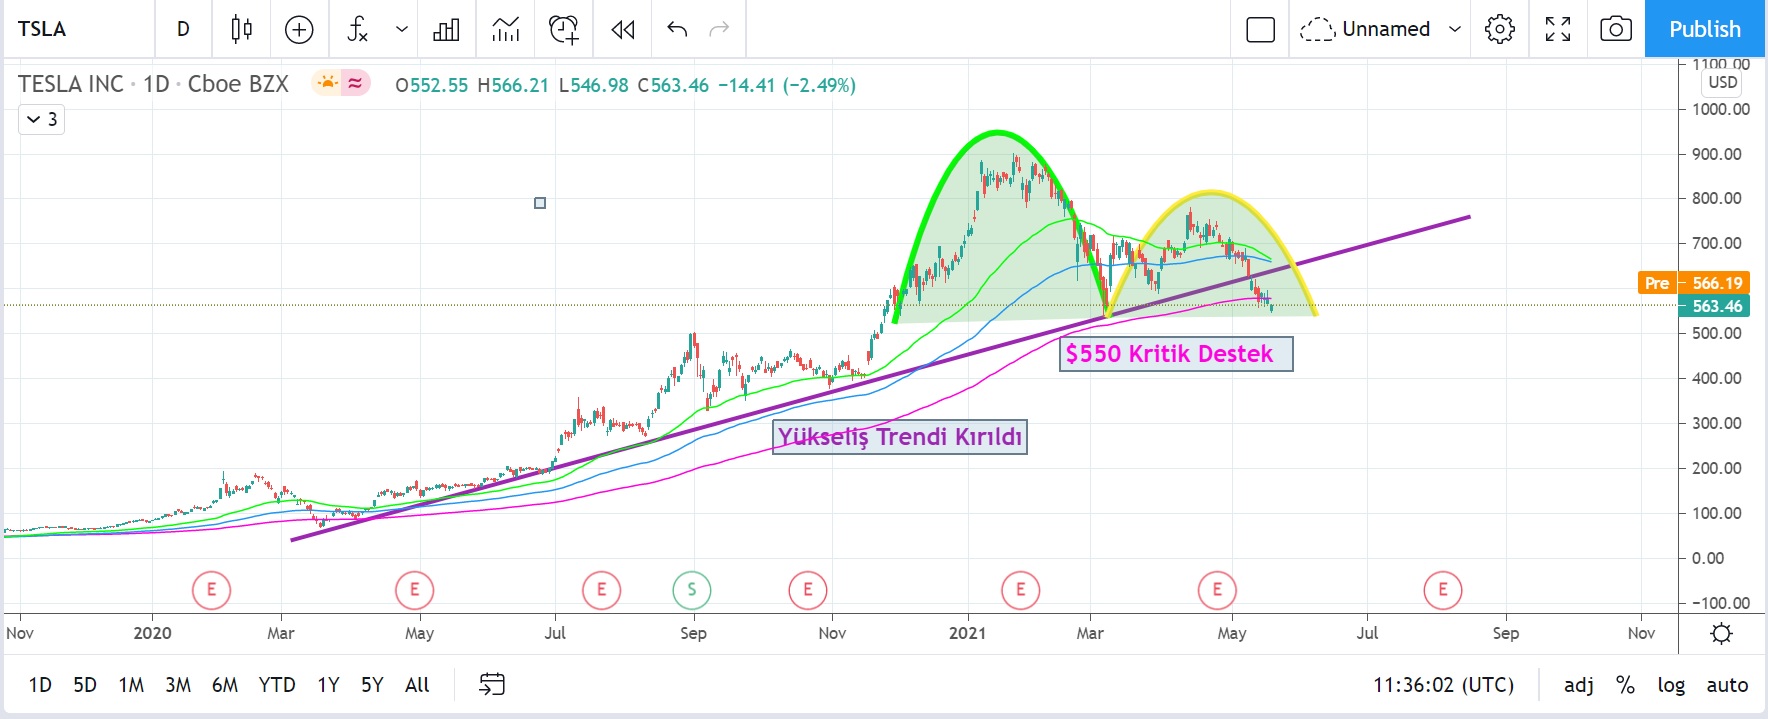Enter fullscreen mode

tap(1558, 29)
